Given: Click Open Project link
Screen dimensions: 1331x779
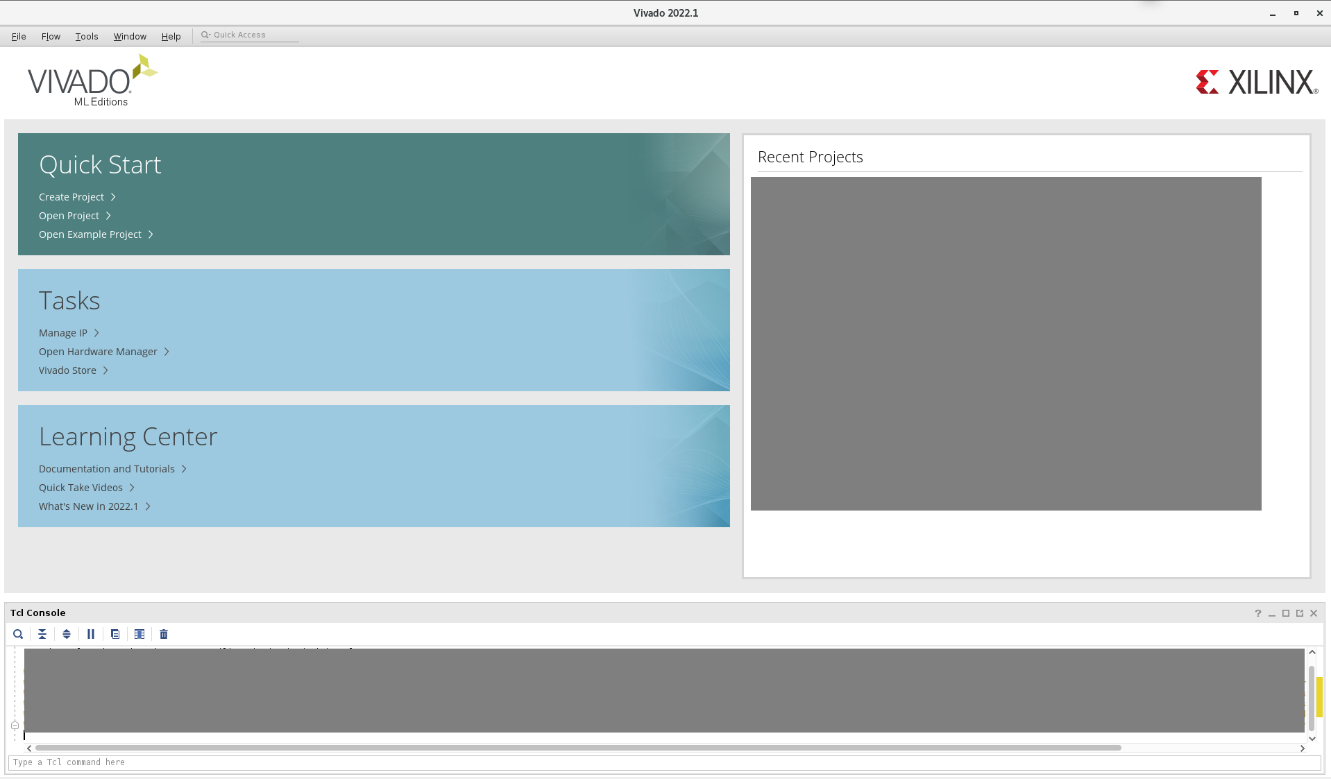Looking at the screenshot, I should coord(75,216).
